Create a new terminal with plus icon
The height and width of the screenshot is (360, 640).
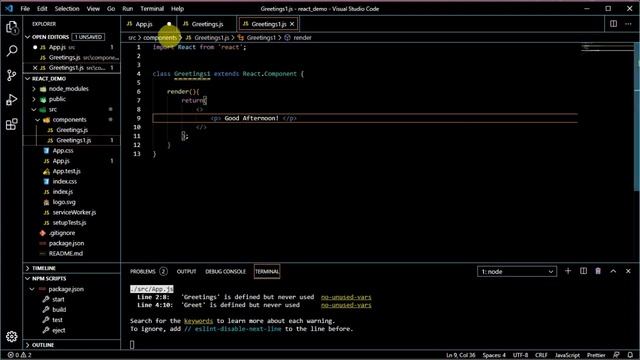568,271
